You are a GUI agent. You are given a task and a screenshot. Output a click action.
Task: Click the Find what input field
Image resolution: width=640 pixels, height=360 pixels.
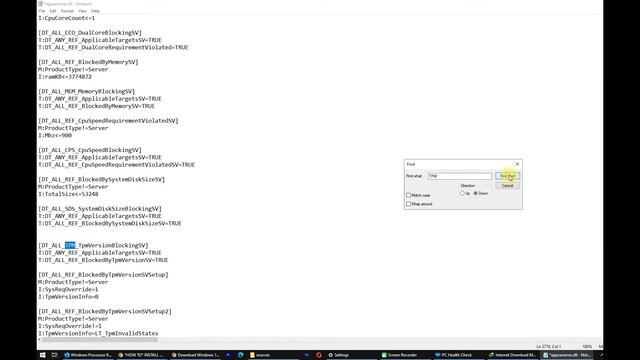[460, 176]
